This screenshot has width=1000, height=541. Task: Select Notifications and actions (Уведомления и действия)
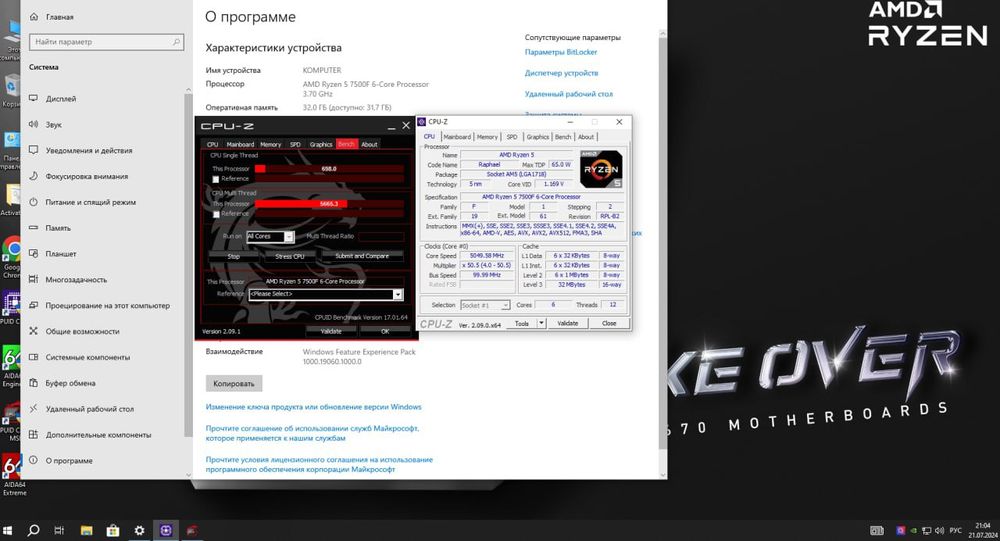89,151
